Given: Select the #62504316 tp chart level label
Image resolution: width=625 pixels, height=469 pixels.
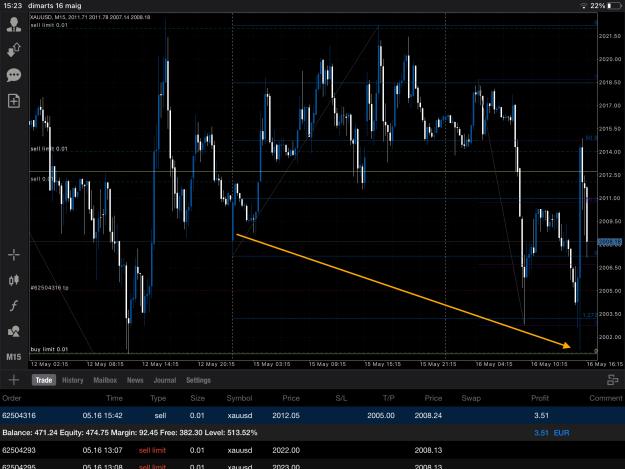Looking at the screenshot, I should pos(49,288).
